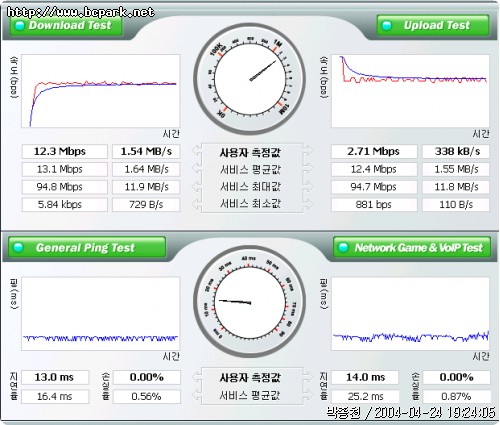Click the 2.71 Mbps upload value field
Image resolution: width=500 pixels, height=425 pixels.
374,151
